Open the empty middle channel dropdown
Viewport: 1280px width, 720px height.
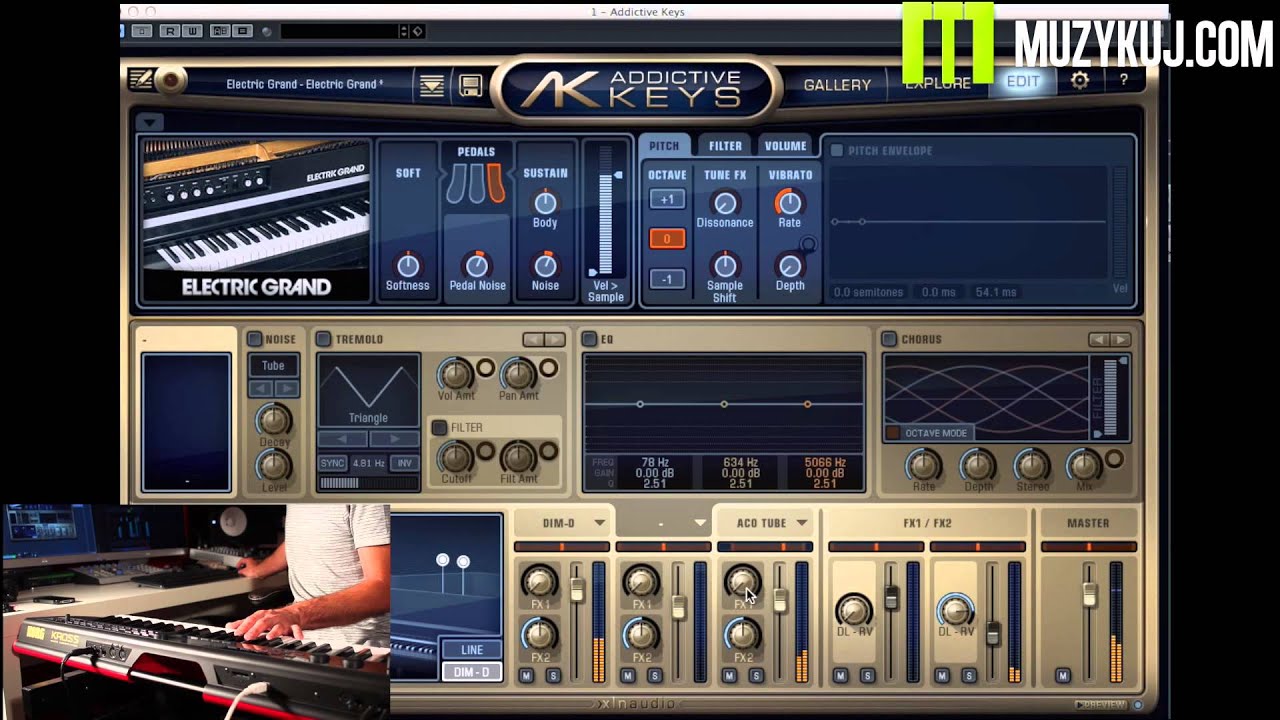(700, 523)
